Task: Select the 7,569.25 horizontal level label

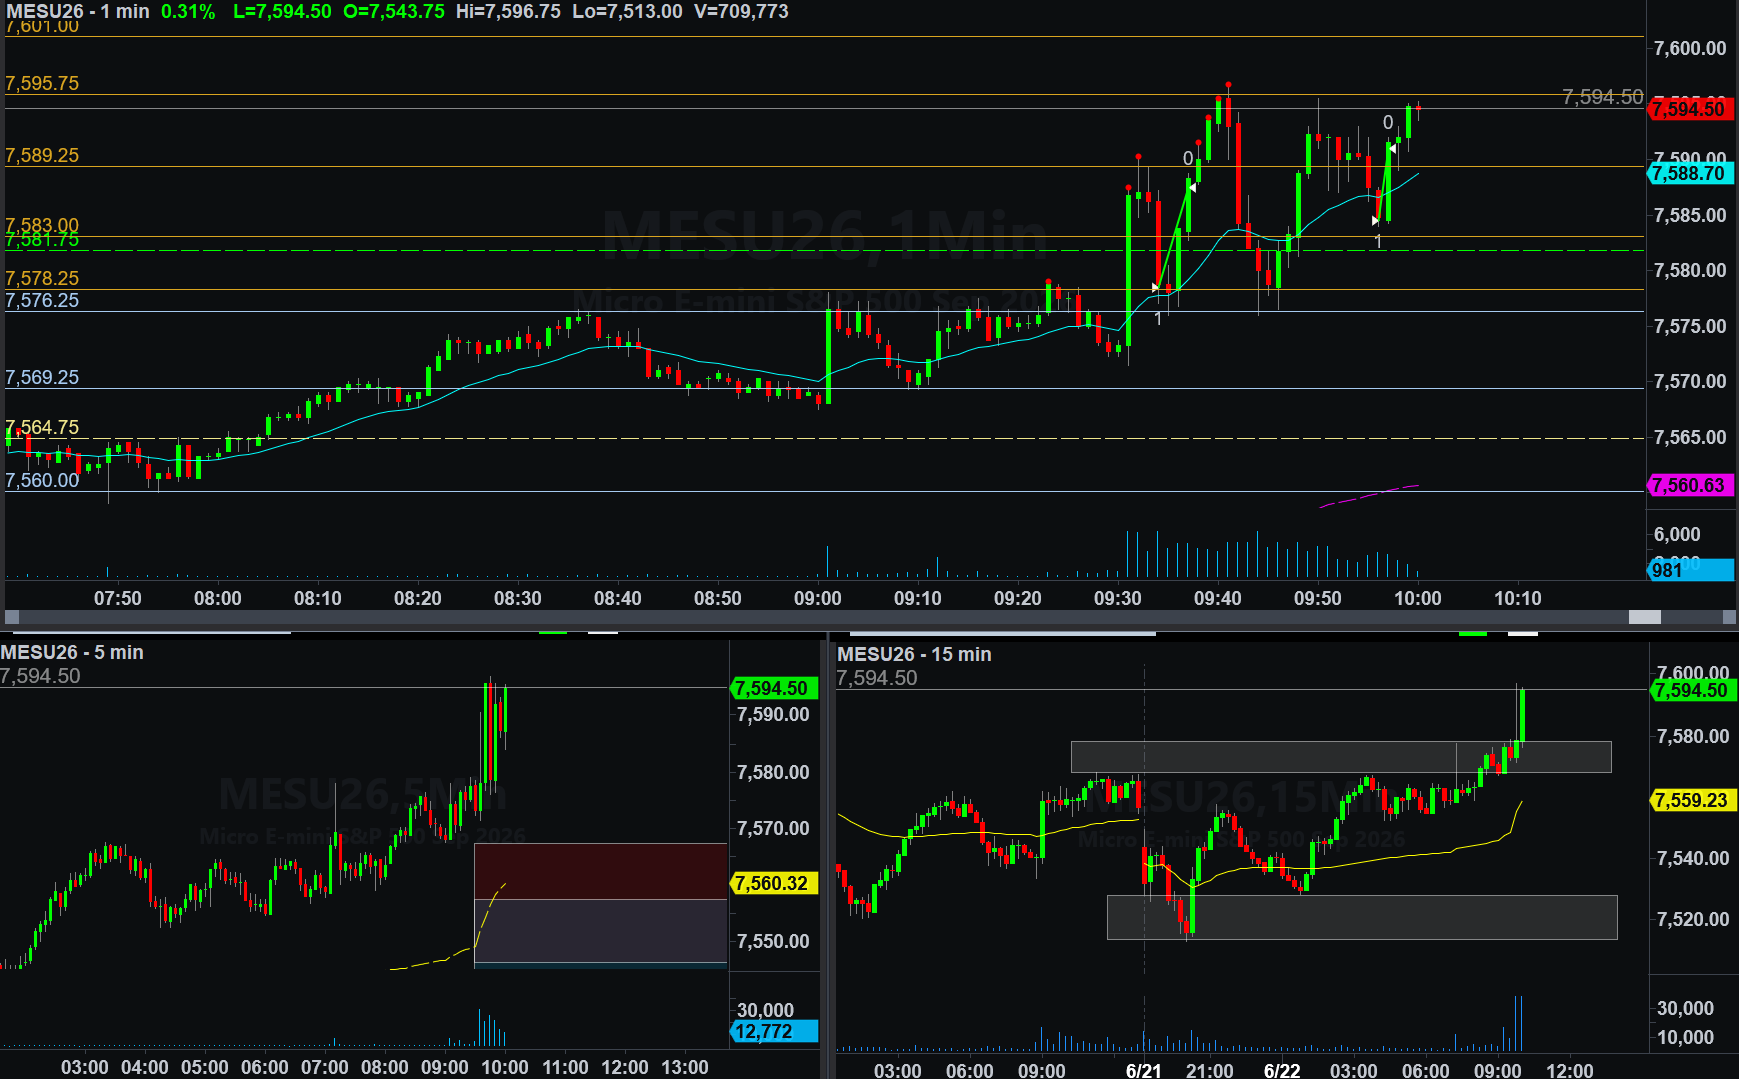Action: coord(42,377)
